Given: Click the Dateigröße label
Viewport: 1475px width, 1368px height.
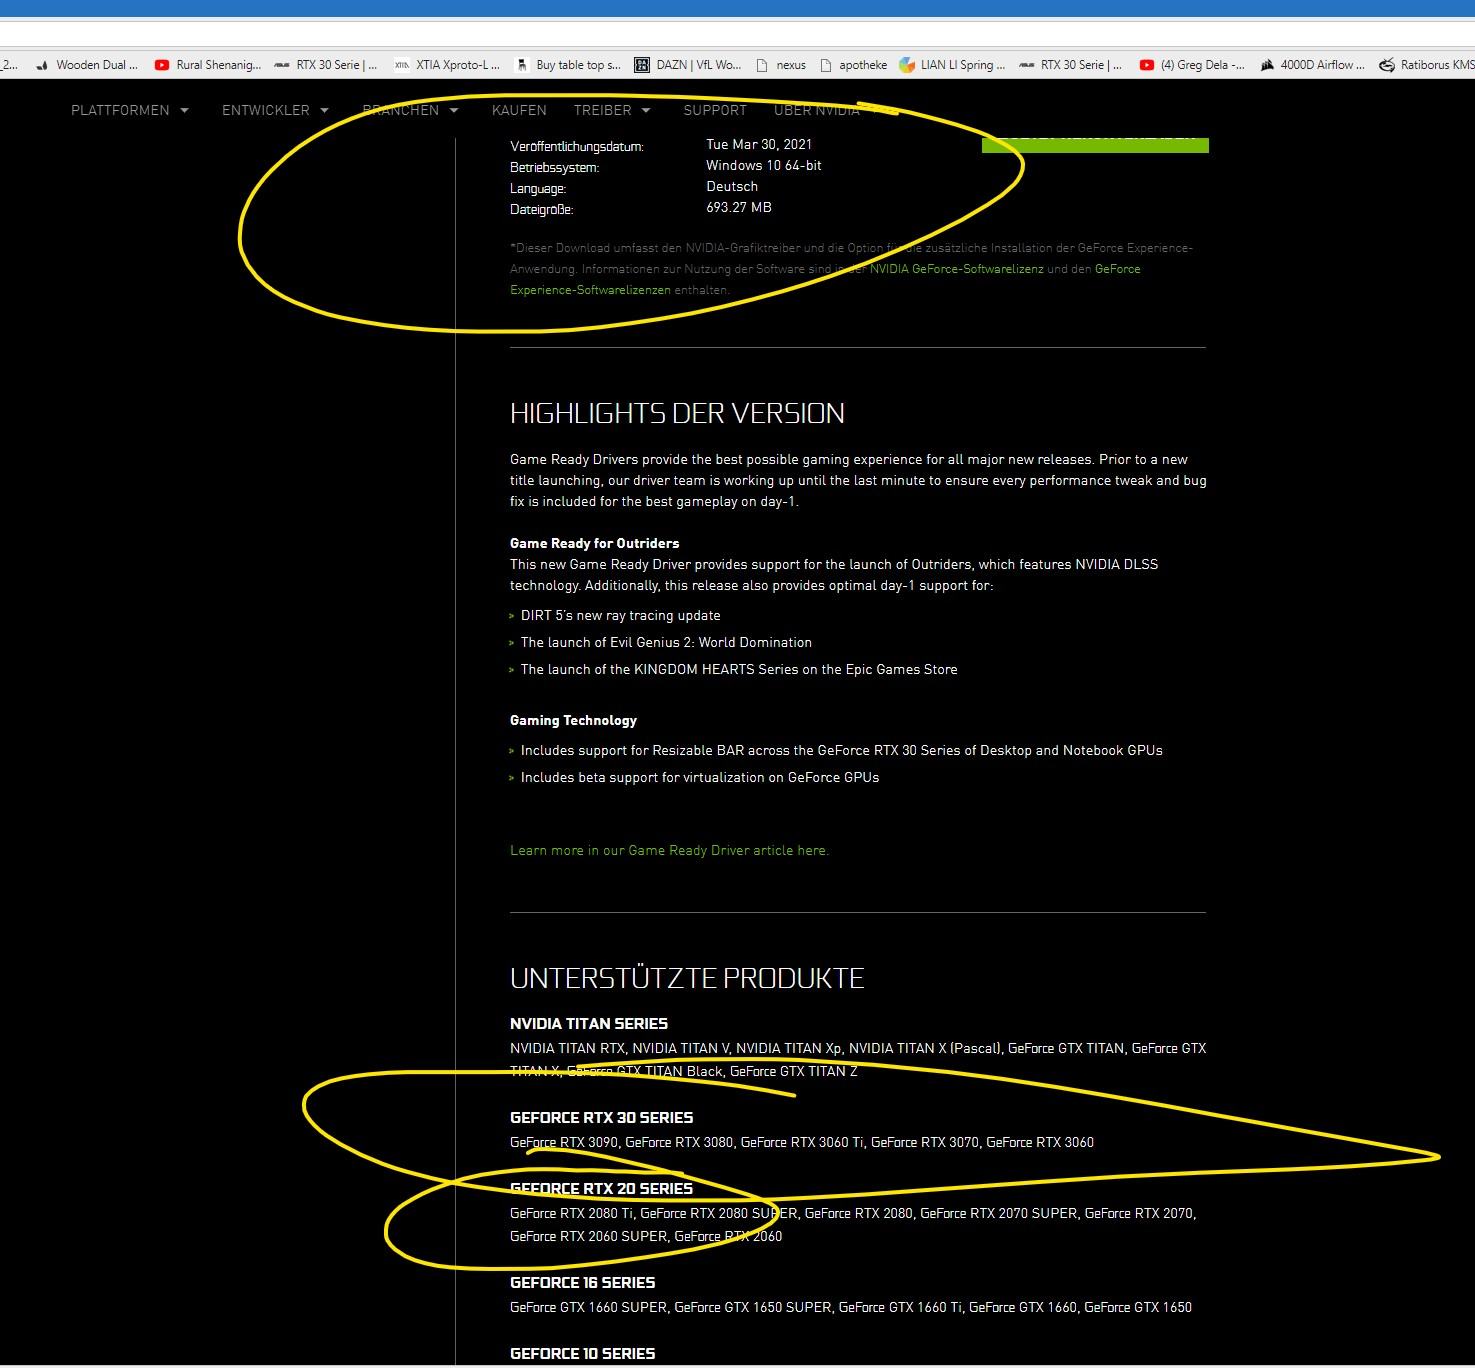Looking at the screenshot, I should (542, 209).
